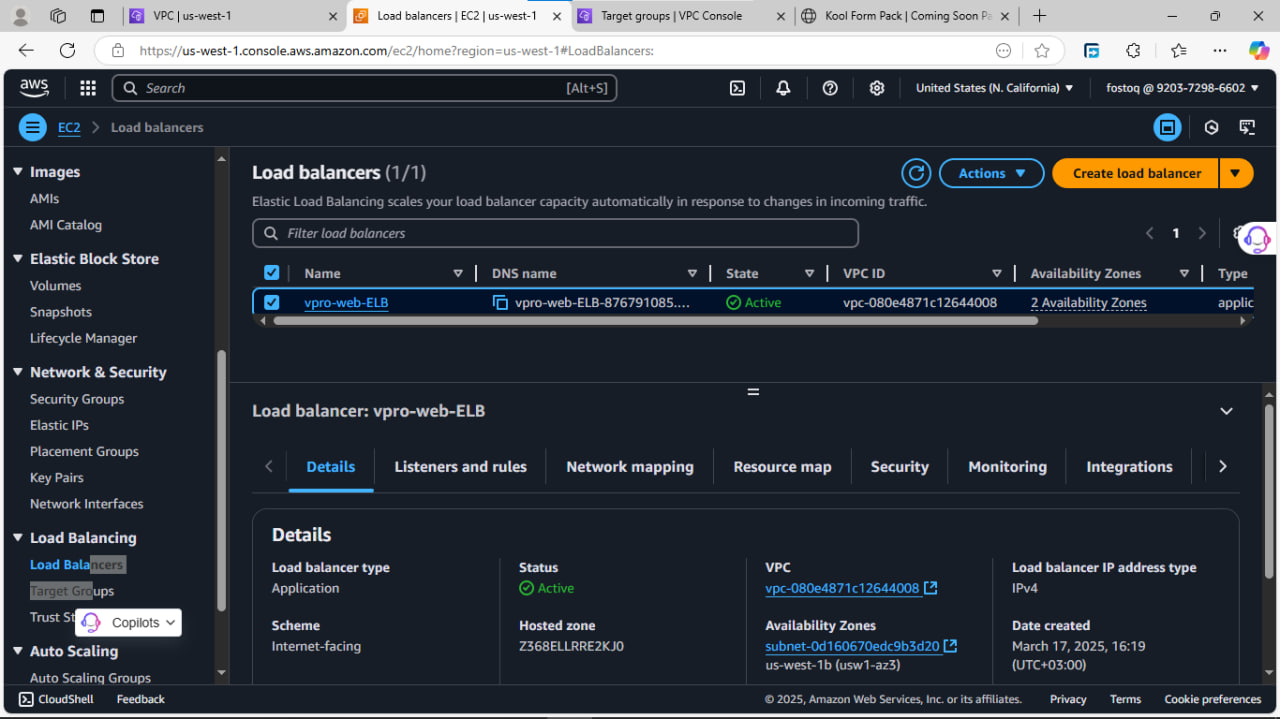Click the tutorial monitor icon in breadcrumb bar
The height and width of the screenshot is (719, 1280).
tap(1247, 127)
